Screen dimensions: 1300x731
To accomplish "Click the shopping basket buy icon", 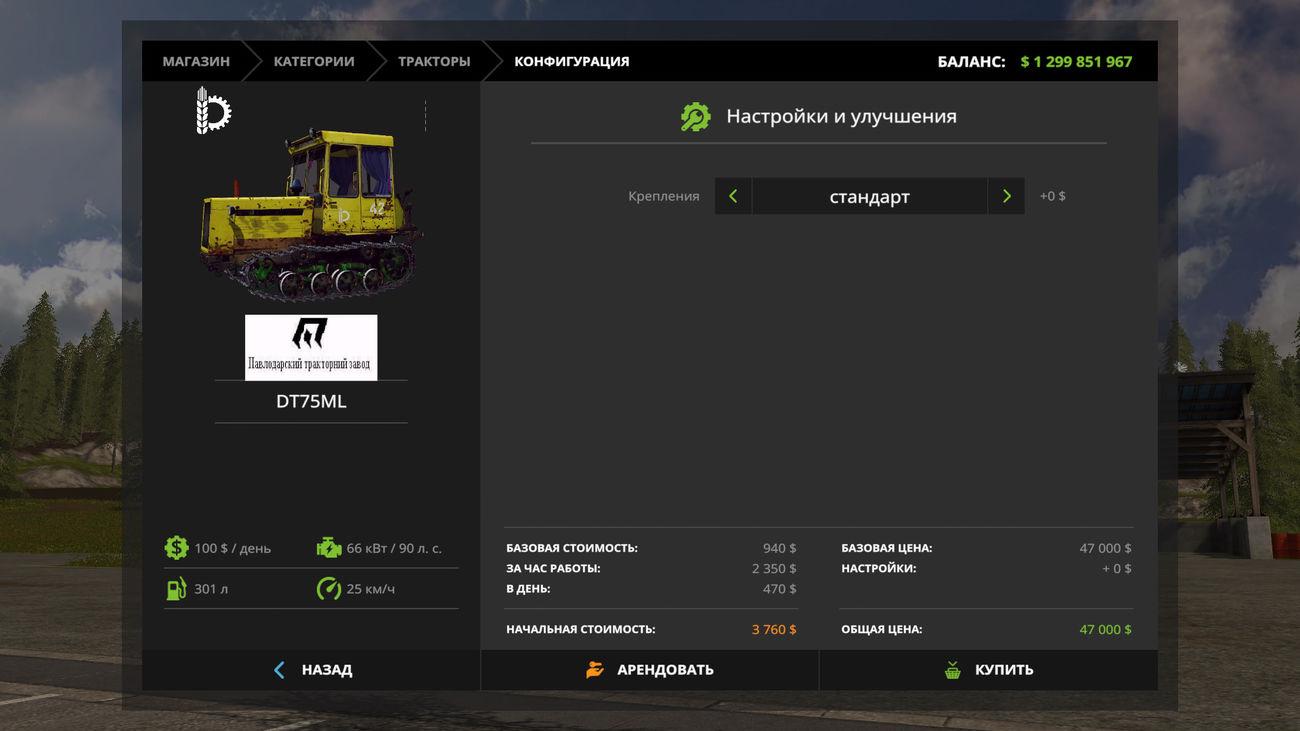I will [x=953, y=670].
